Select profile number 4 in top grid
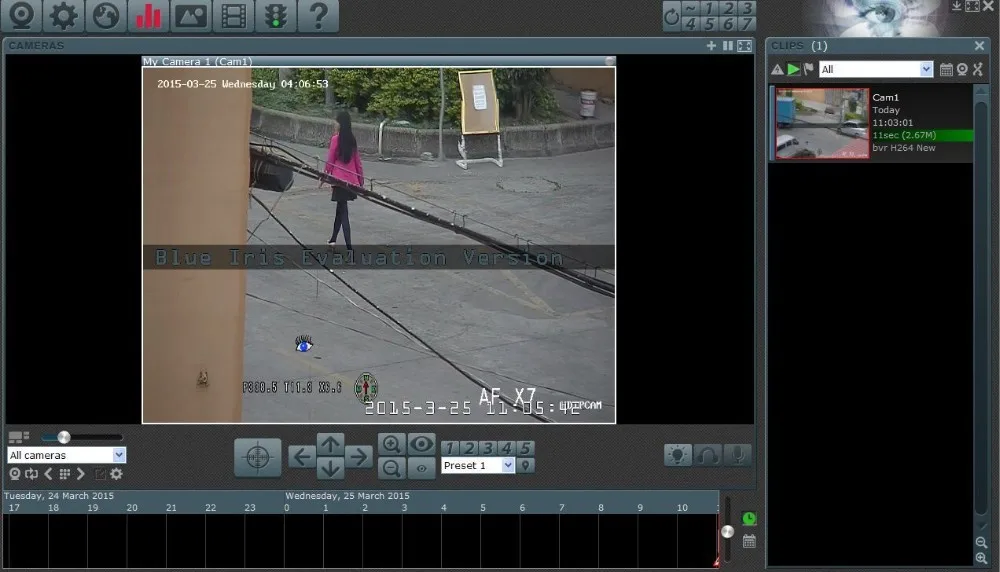1000x572 pixels. [x=691, y=24]
